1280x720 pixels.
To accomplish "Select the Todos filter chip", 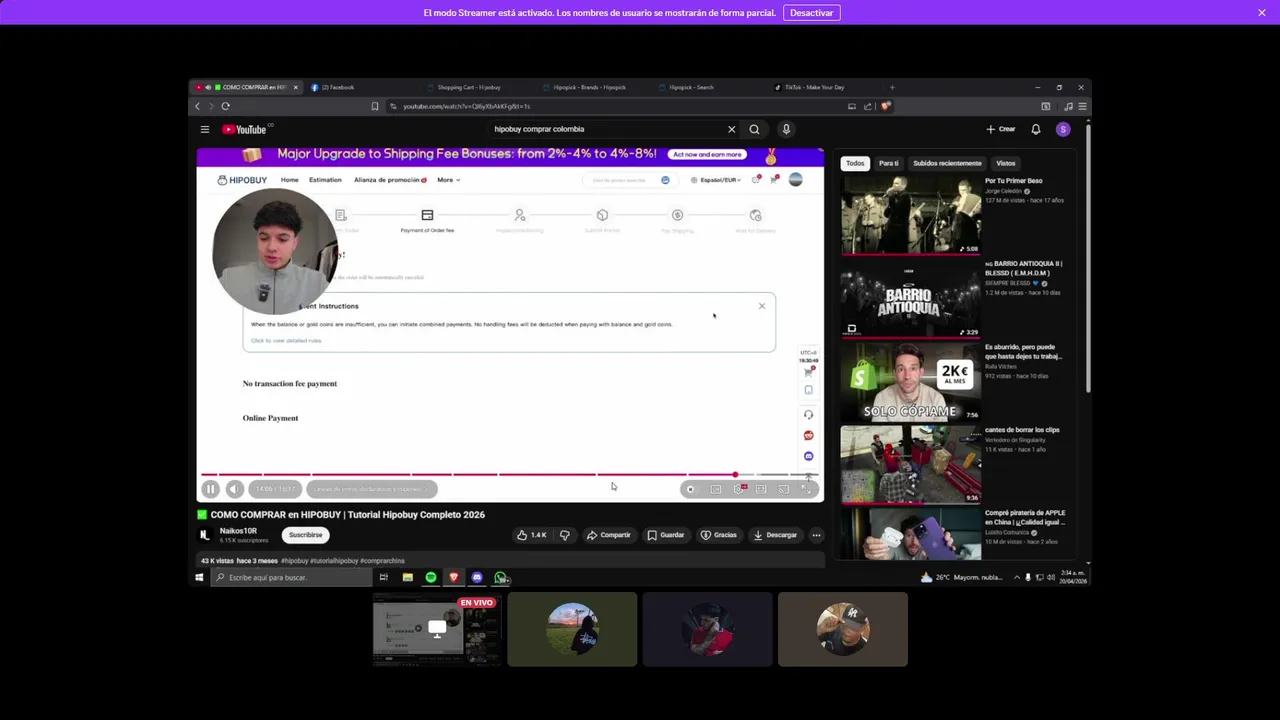I will click(x=855, y=163).
